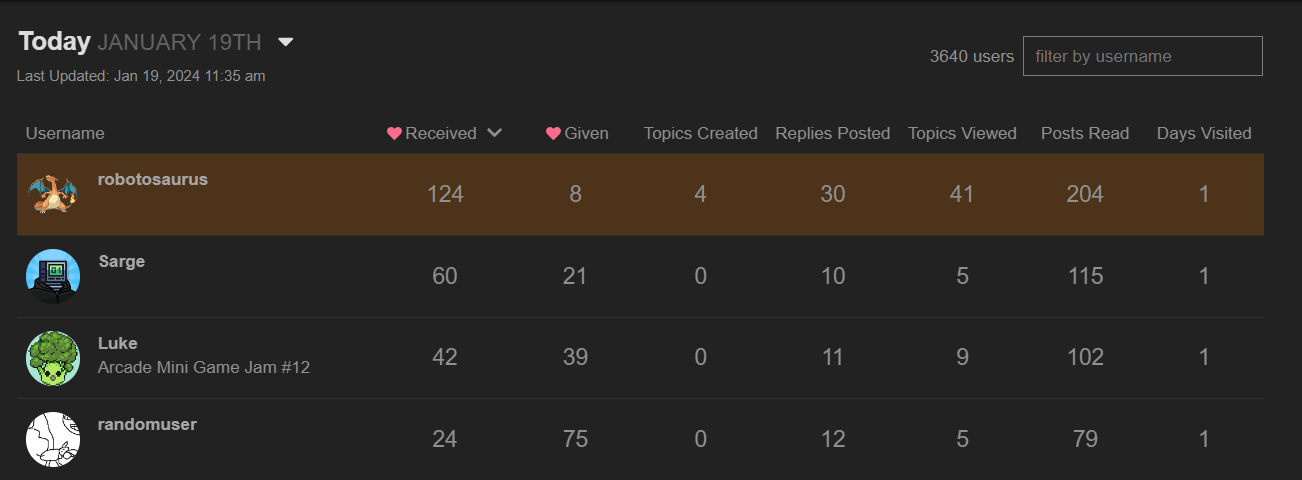
Task: Sort by Topics Created column
Action: click(x=700, y=134)
